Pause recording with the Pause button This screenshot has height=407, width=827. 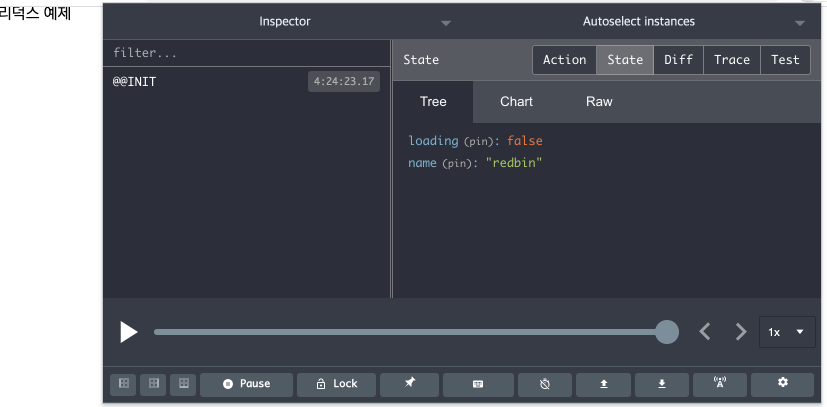246,384
